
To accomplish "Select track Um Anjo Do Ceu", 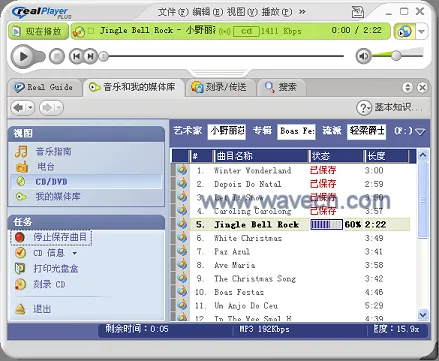I will pos(246,306).
